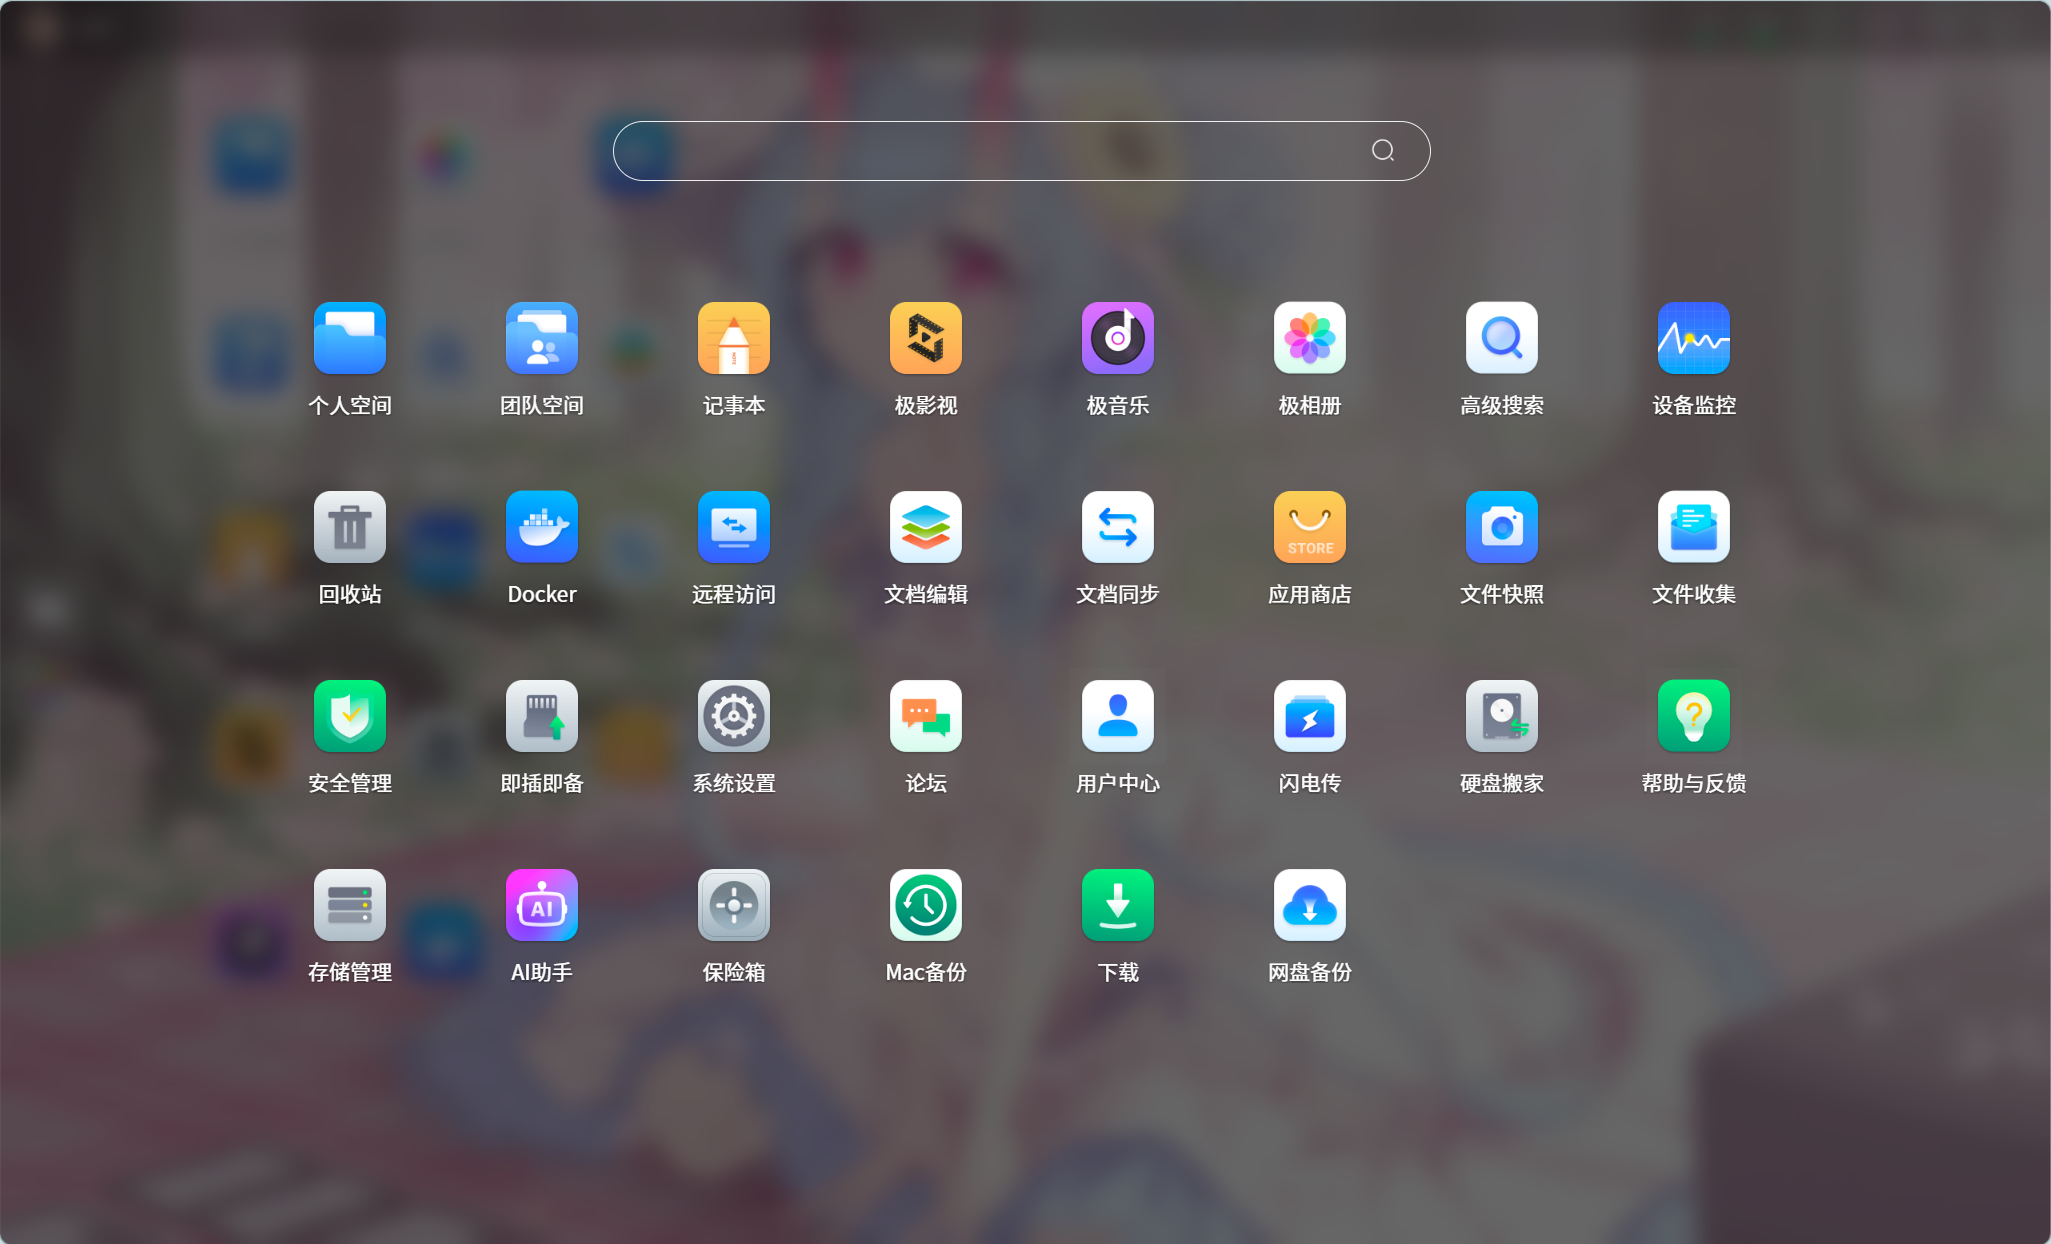
Task: Launch 文档同步 document sync
Action: (1117, 527)
